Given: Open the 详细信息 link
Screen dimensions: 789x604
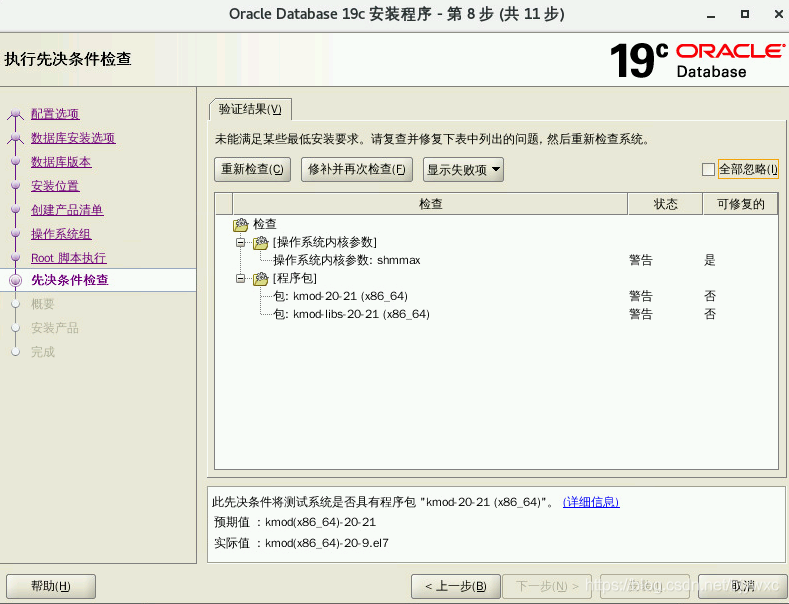Looking at the screenshot, I should click(591, 502).
